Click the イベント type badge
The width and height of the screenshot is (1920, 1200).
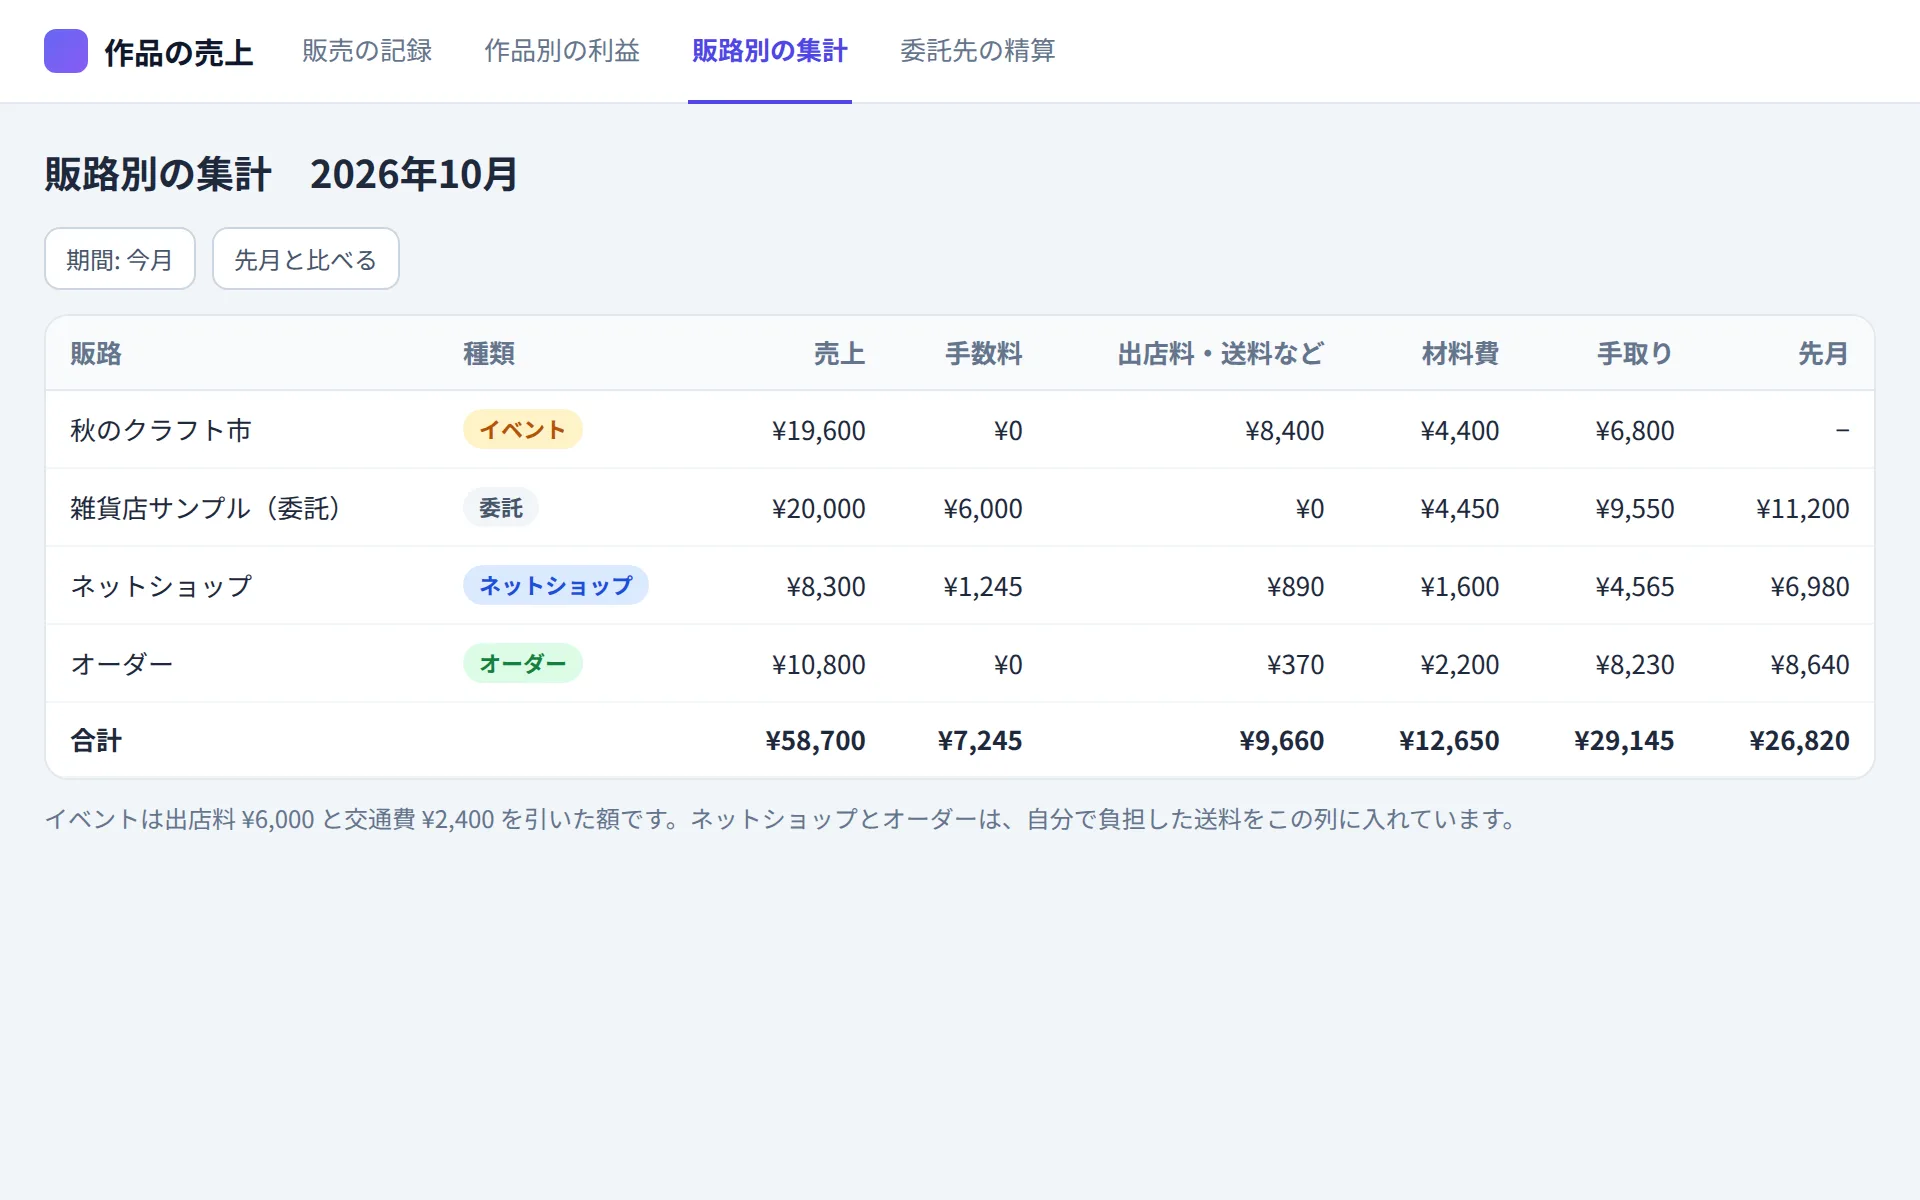(x=523, y=430)
